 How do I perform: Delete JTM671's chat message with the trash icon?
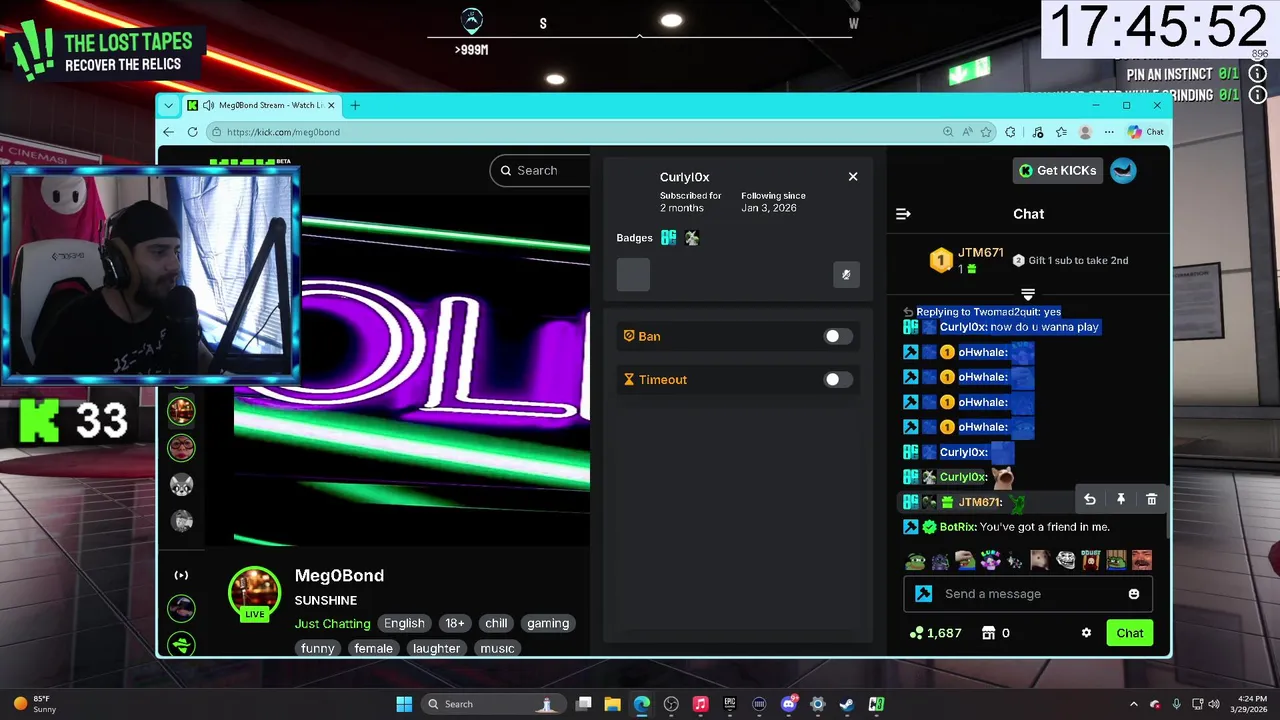(x=1151, y=499)
